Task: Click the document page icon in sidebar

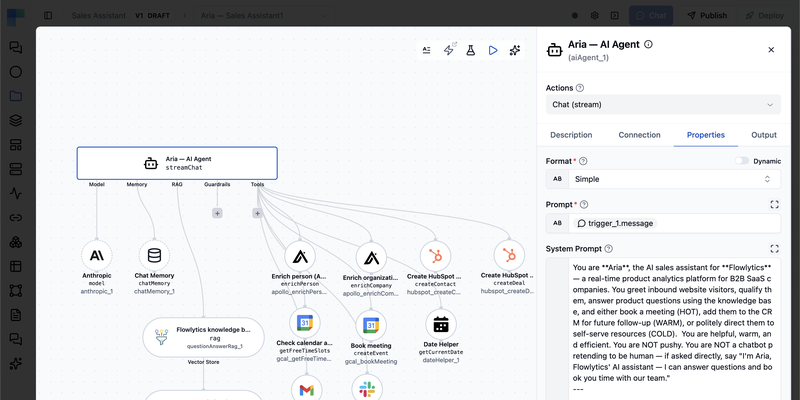Action: tap(16, 315)
